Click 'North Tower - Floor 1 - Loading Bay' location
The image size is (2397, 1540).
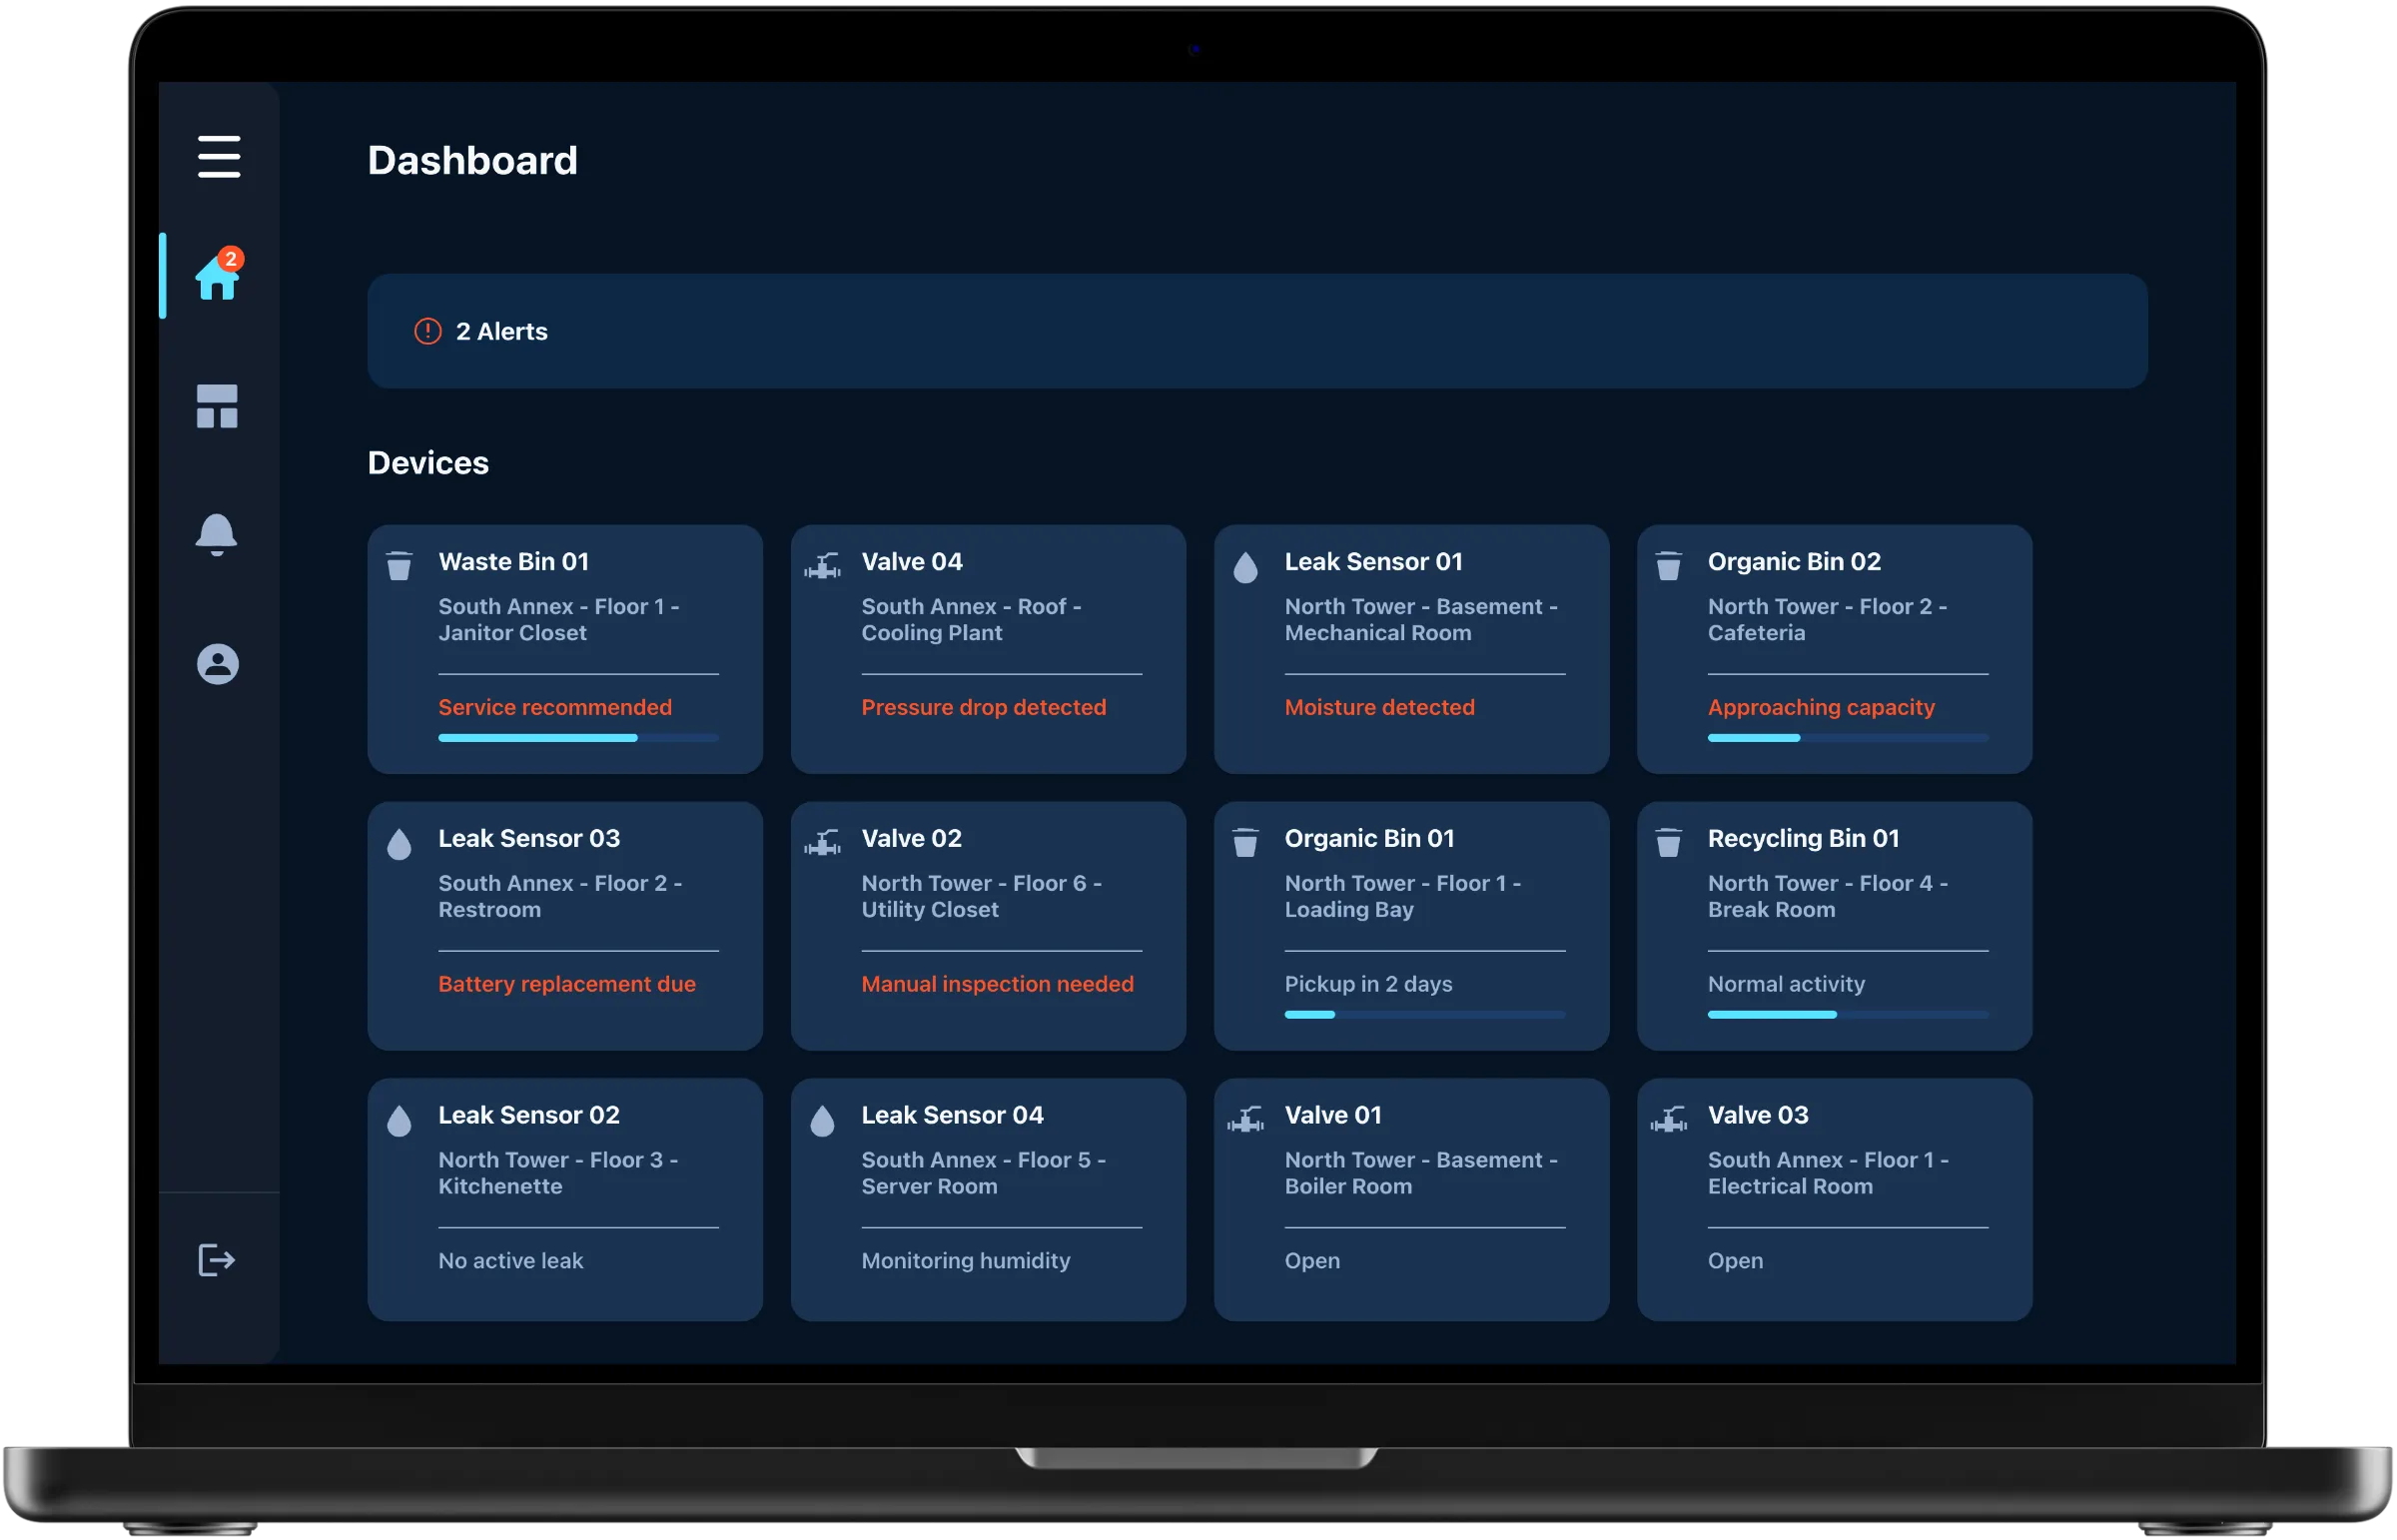point(1402,897)
